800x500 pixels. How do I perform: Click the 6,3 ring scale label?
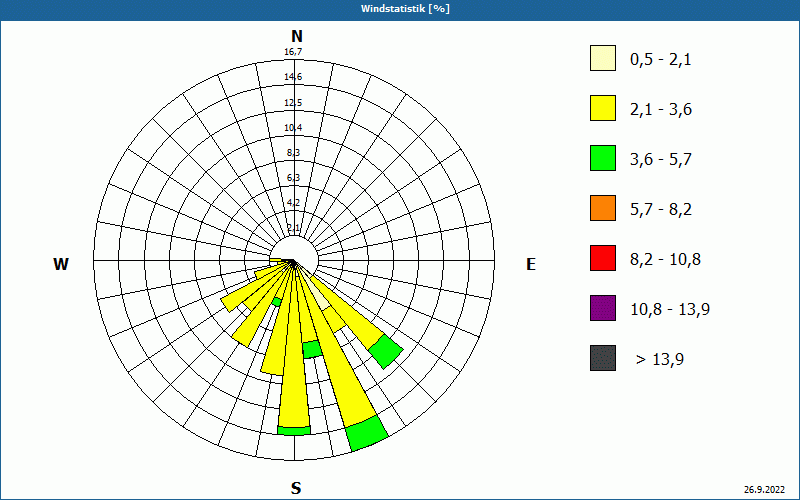tap(293, 178)
